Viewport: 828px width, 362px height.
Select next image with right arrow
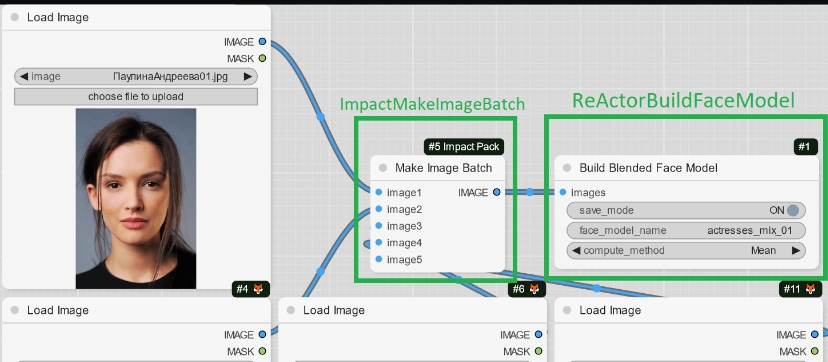tap(248, 77)
